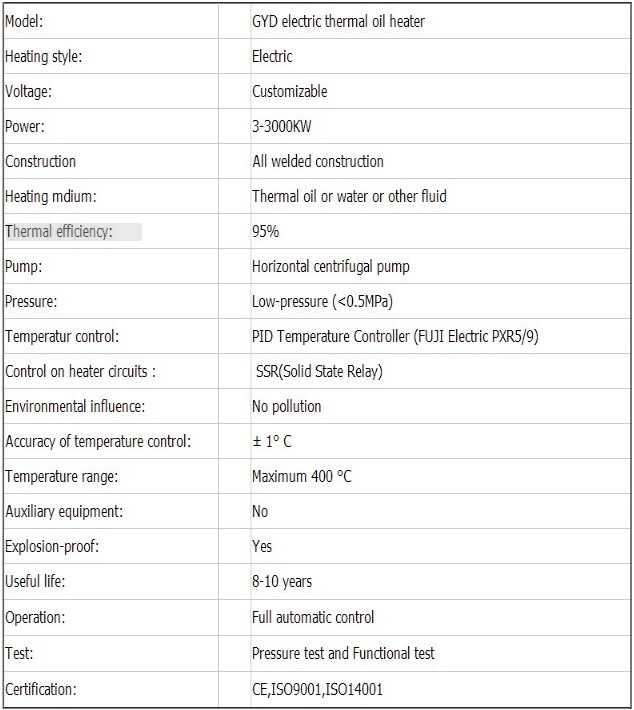Click the highlighted Thermal efficiency label
The height and width of the screenshot is (710, 634).
pyautogui.click(x=73, y=231)
